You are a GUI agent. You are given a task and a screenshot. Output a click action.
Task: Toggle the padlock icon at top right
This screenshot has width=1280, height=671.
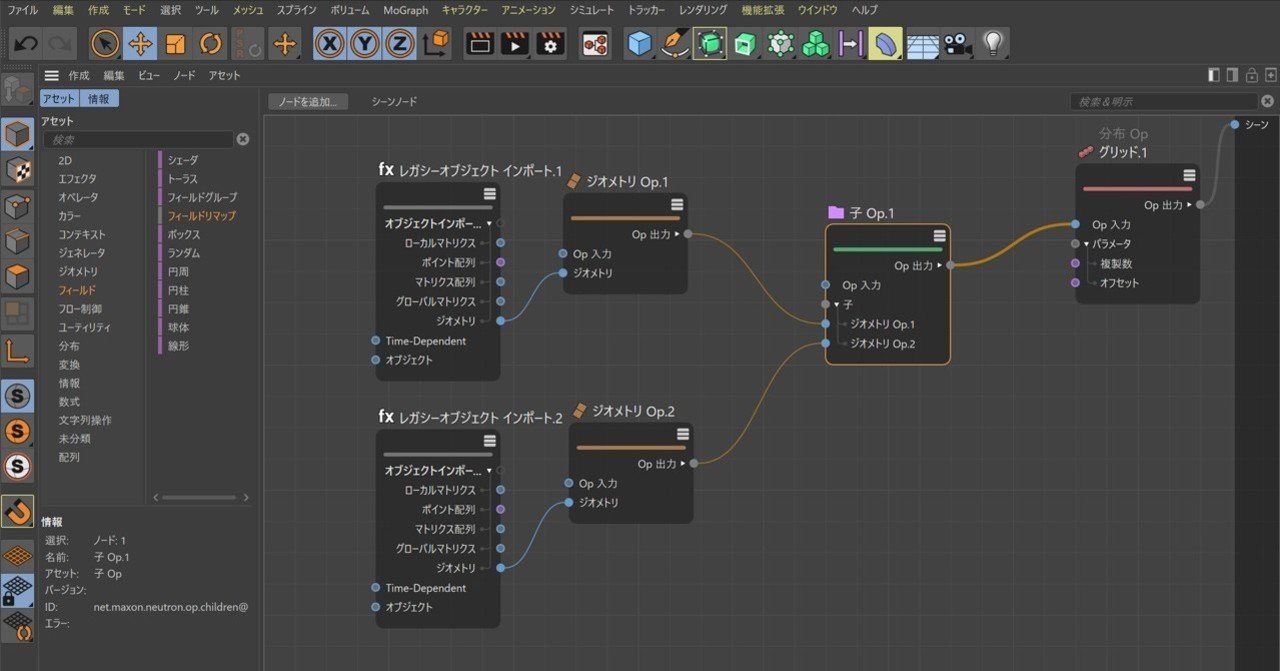(x=1252, y=75)
